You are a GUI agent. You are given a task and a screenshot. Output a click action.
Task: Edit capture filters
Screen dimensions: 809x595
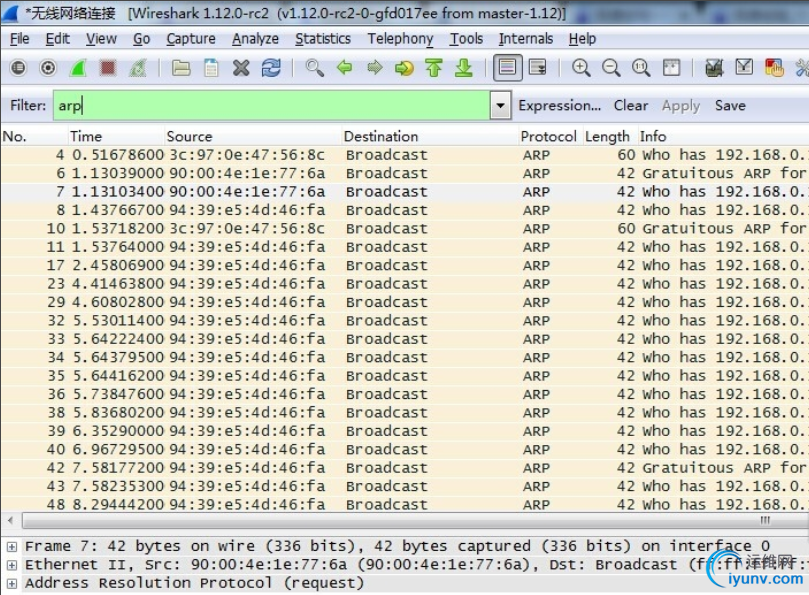tap(714, 68)
